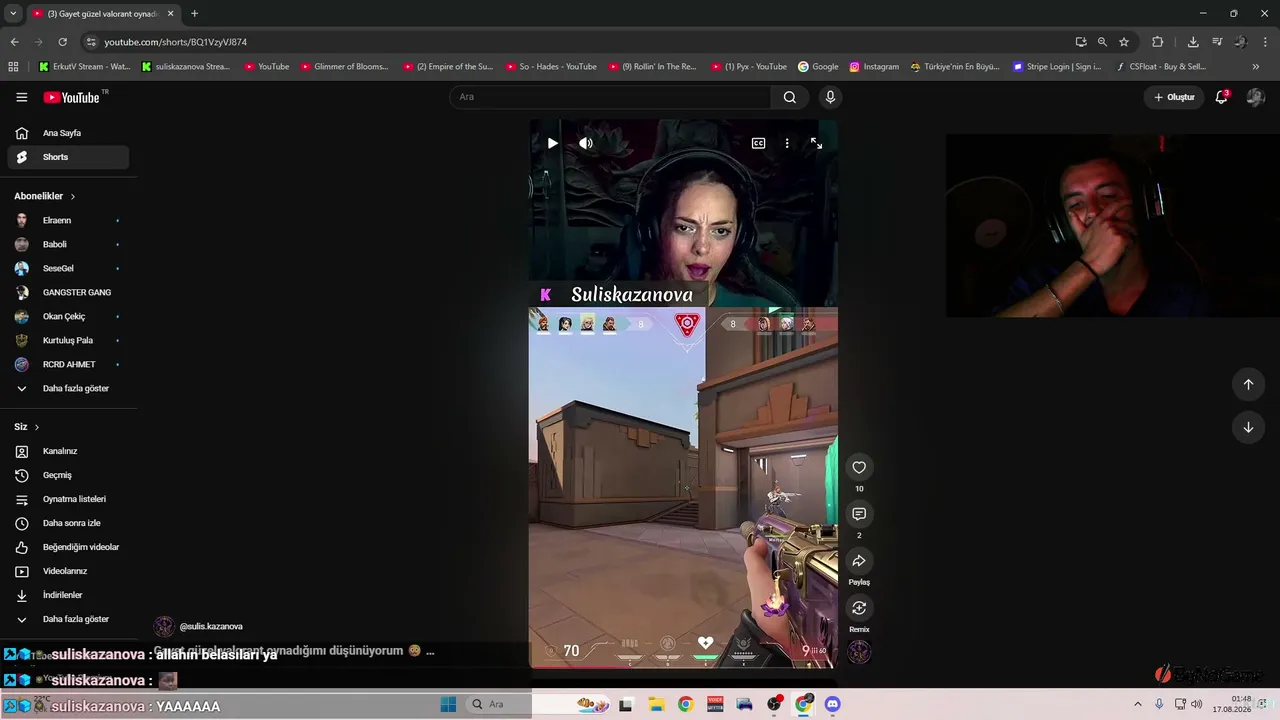This screenshot has height=720, width=1280.
Task: Open the YouTube notifications bell
Action: click(x=1221, y=97)
